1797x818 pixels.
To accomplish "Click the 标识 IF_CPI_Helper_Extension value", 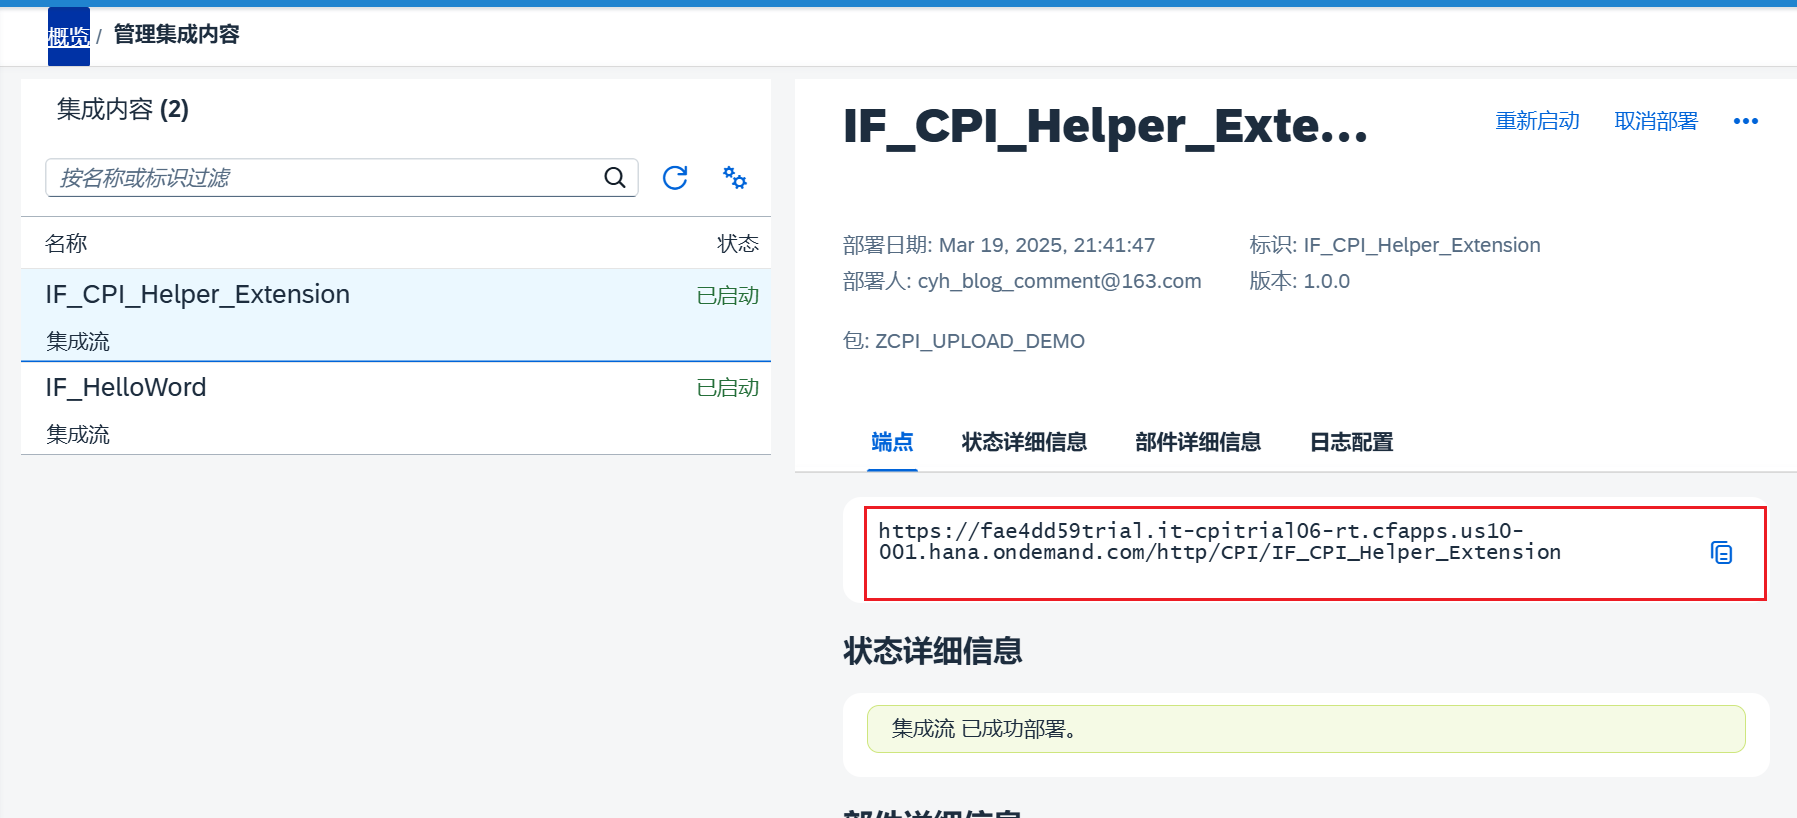I will click(1421, 245).
